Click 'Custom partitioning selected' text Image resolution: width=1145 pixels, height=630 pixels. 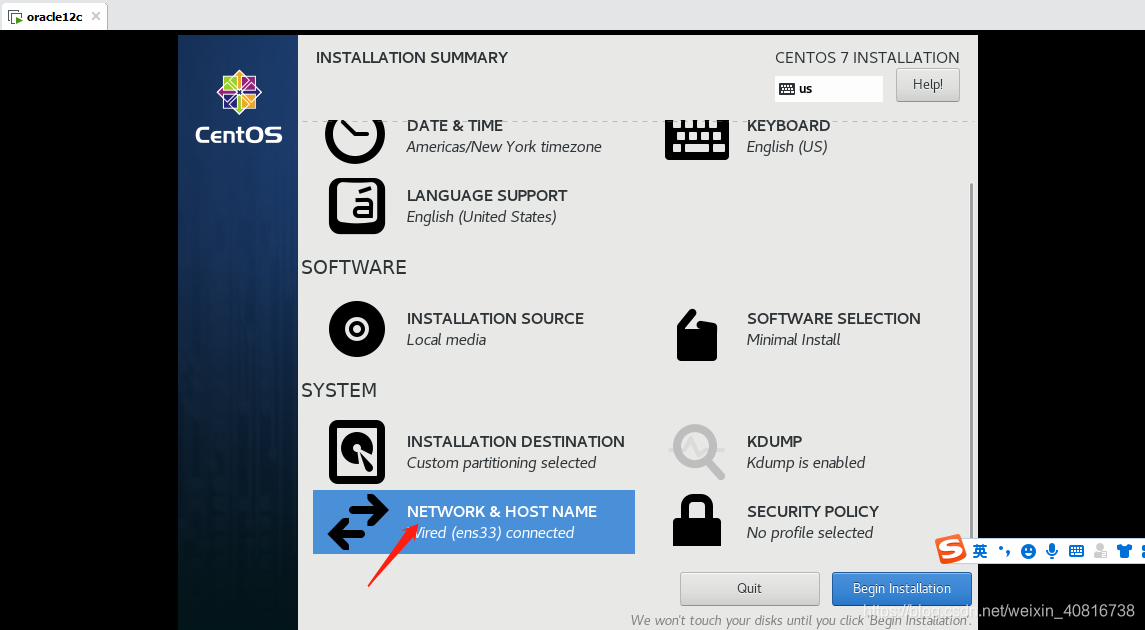tap(501, 463)
